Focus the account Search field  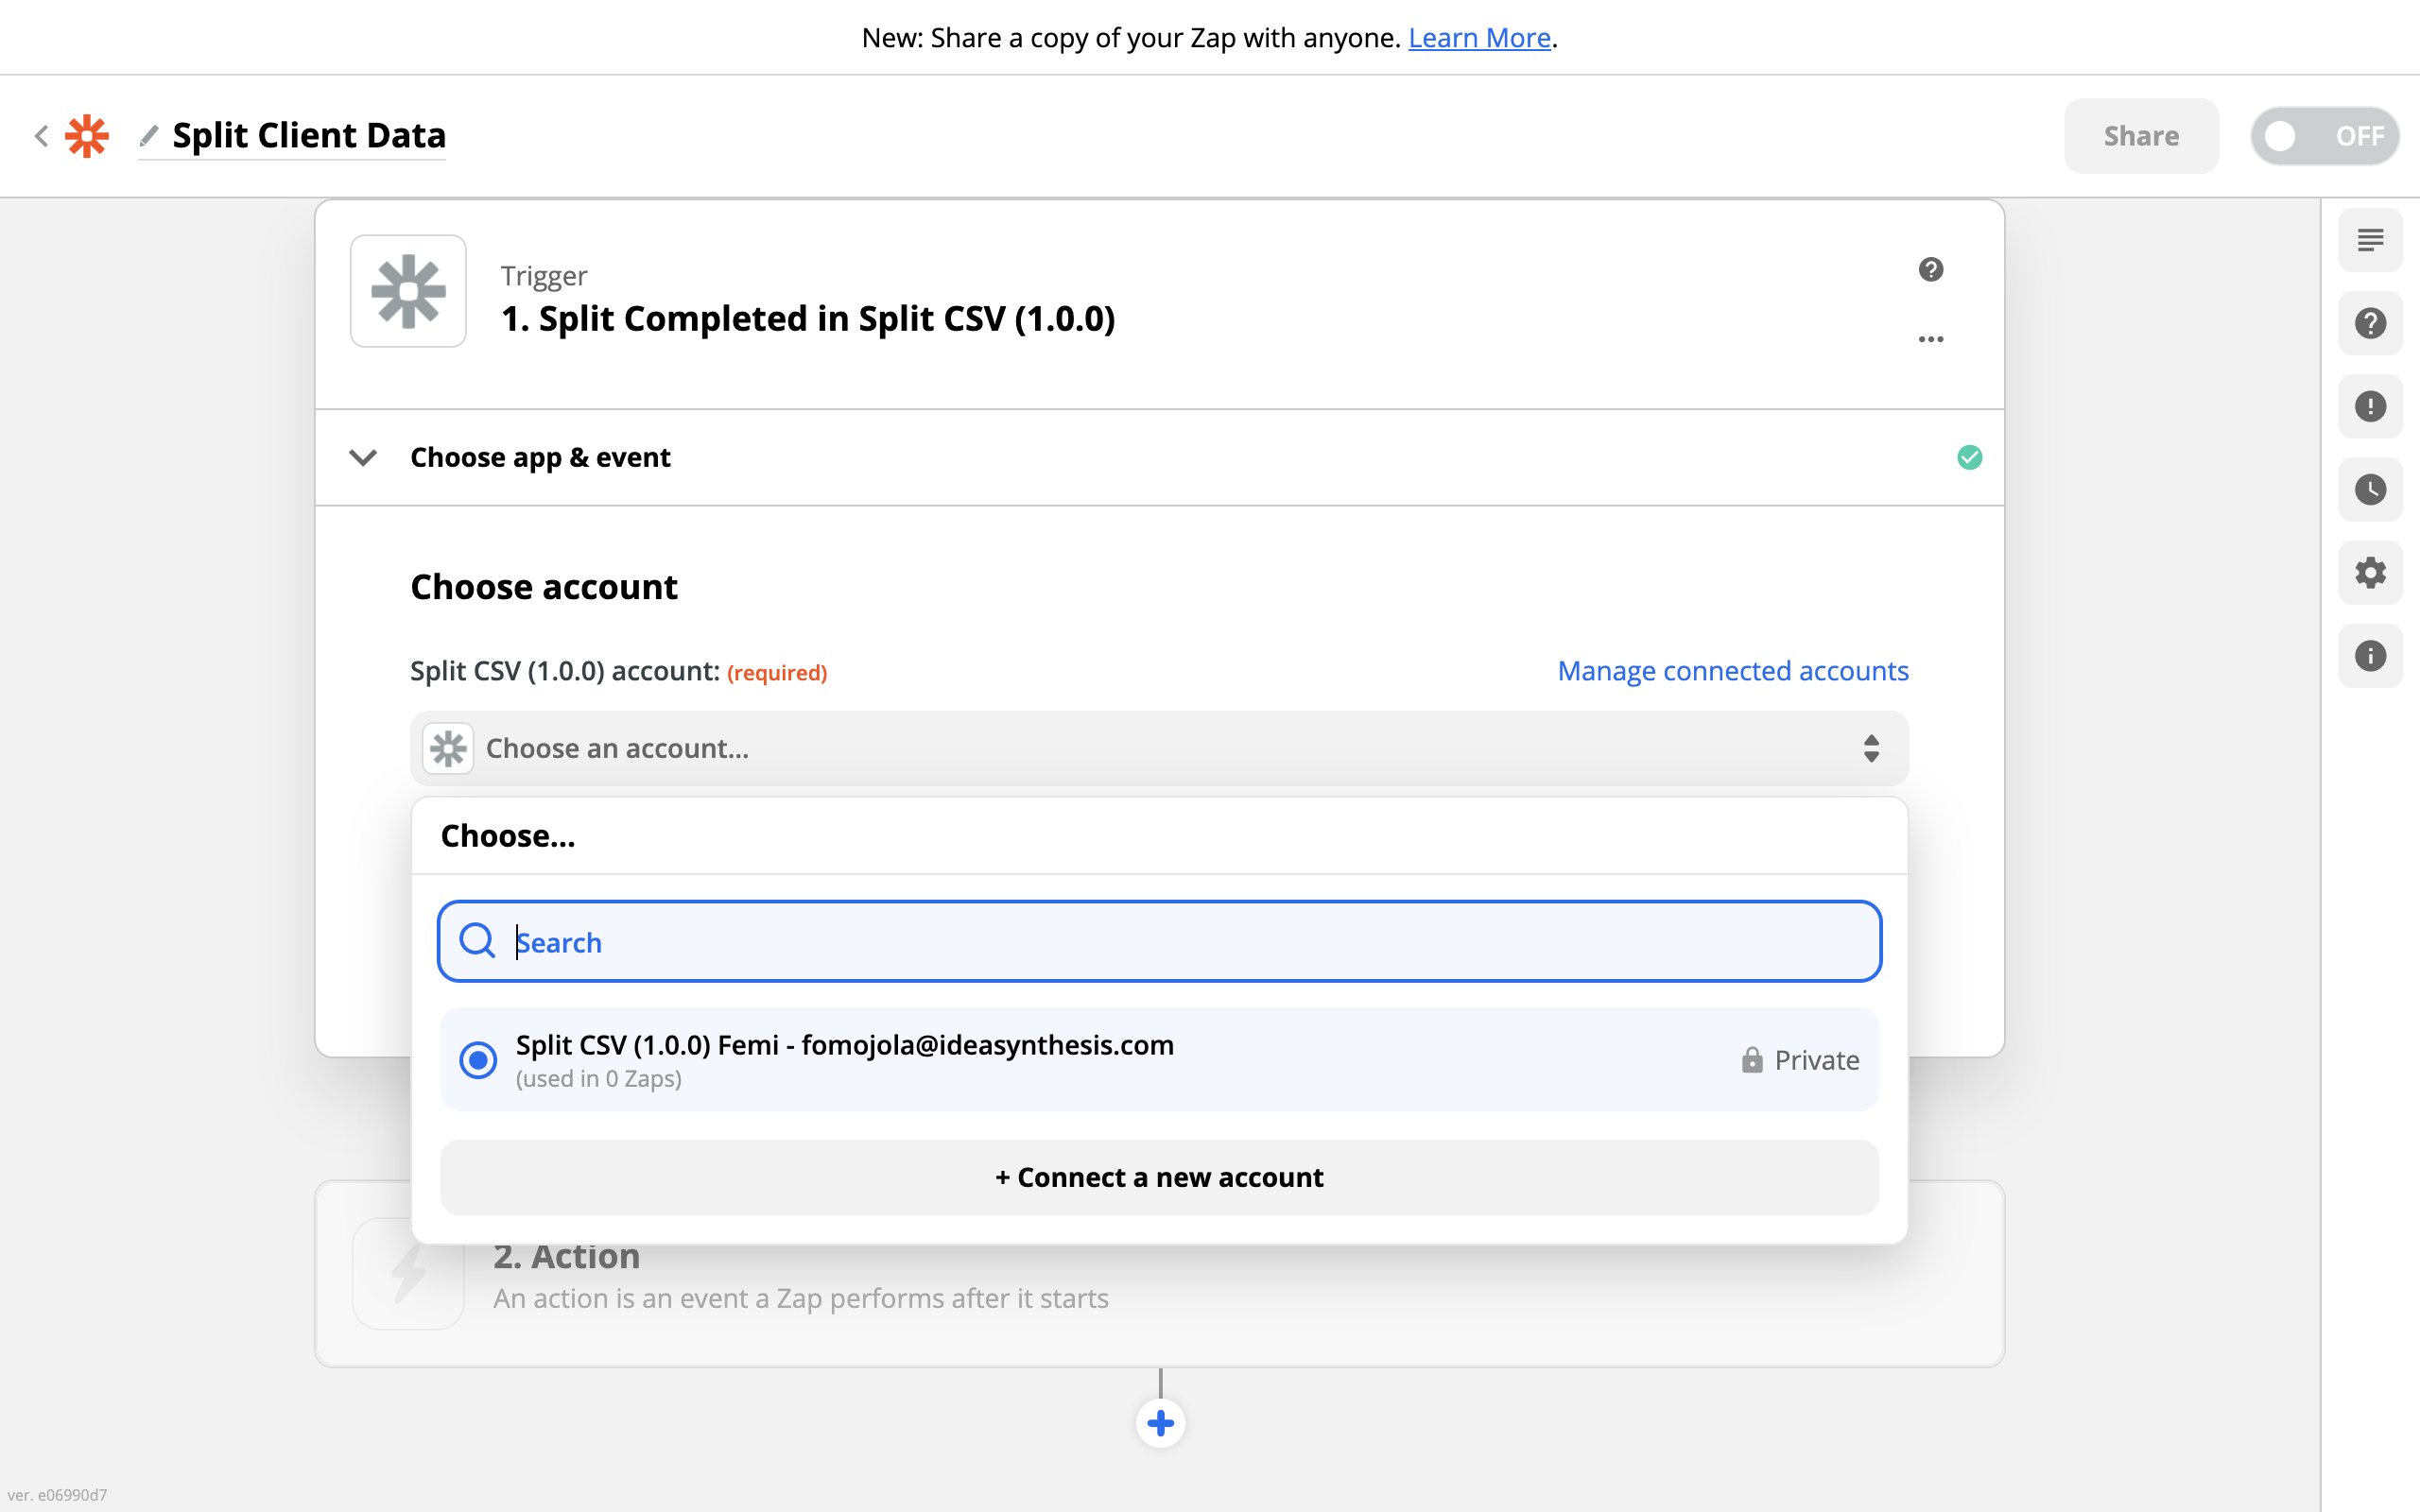pos(1159,941)
